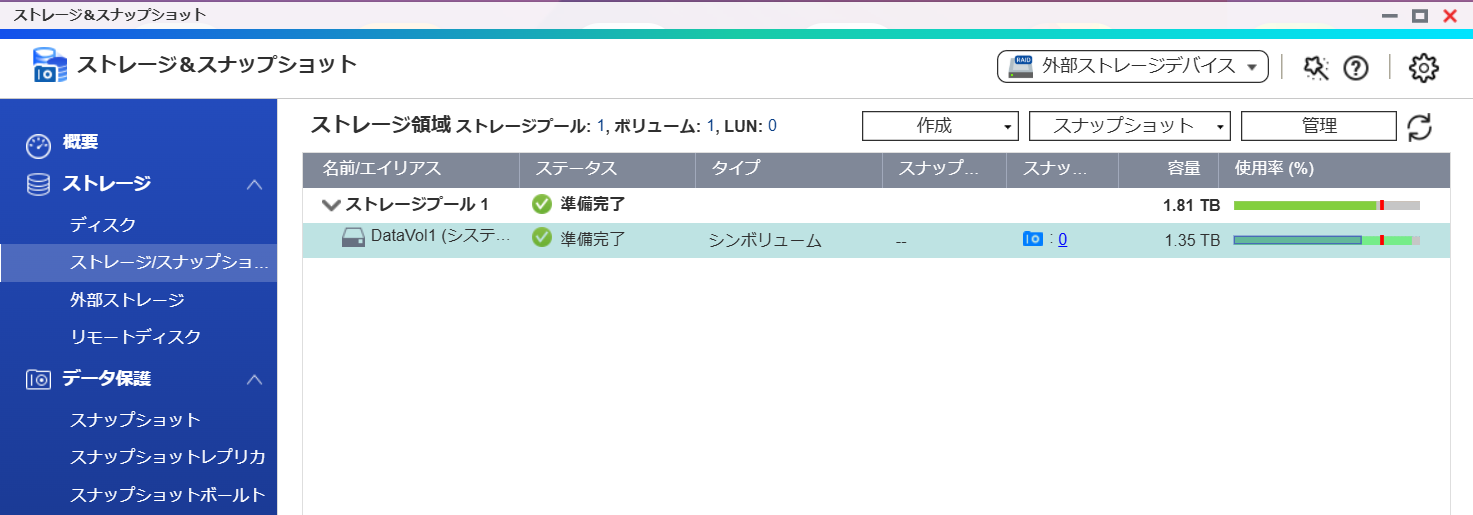Collapse the ストレージ sidebar section
This screenshot has width=1473, height=515.
(x=254, y=184)
